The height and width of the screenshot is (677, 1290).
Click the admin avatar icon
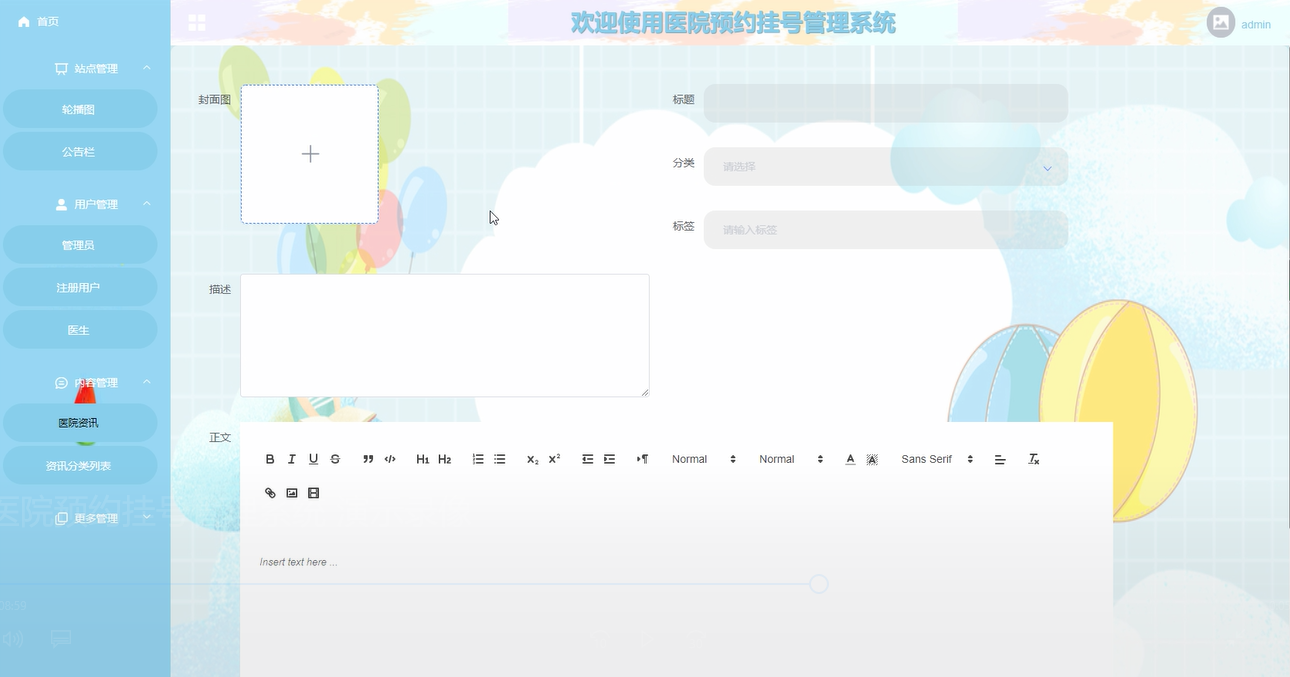coord(1221,22)
